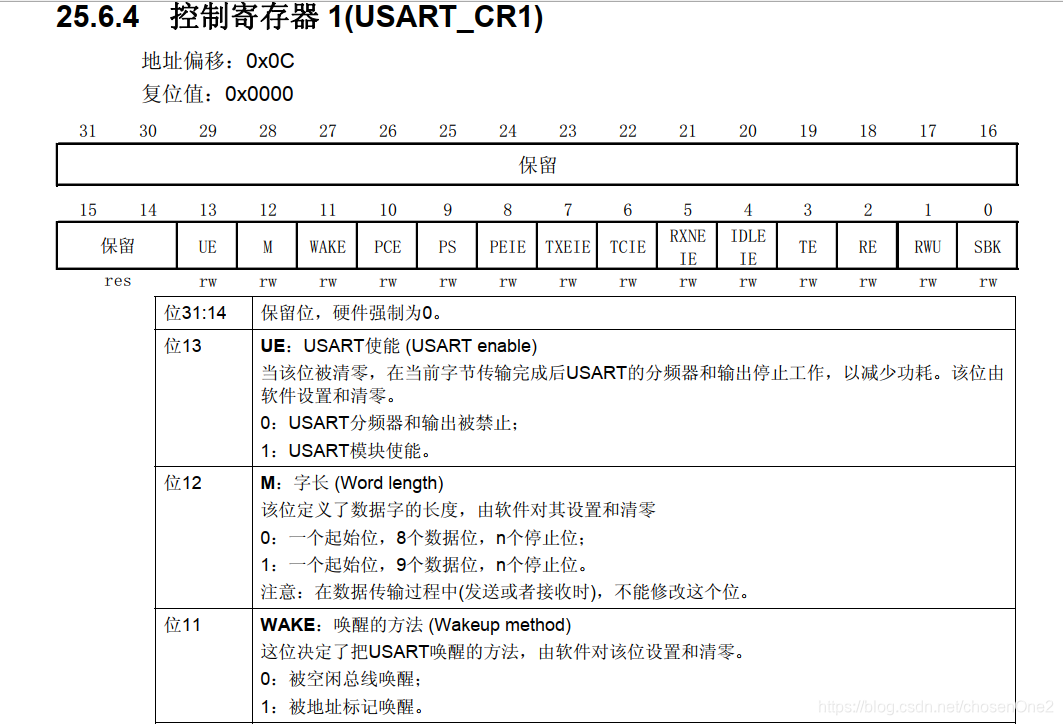Click the TE bit field cell
This screenshot has width=1063, height=725.
point(807,246)
